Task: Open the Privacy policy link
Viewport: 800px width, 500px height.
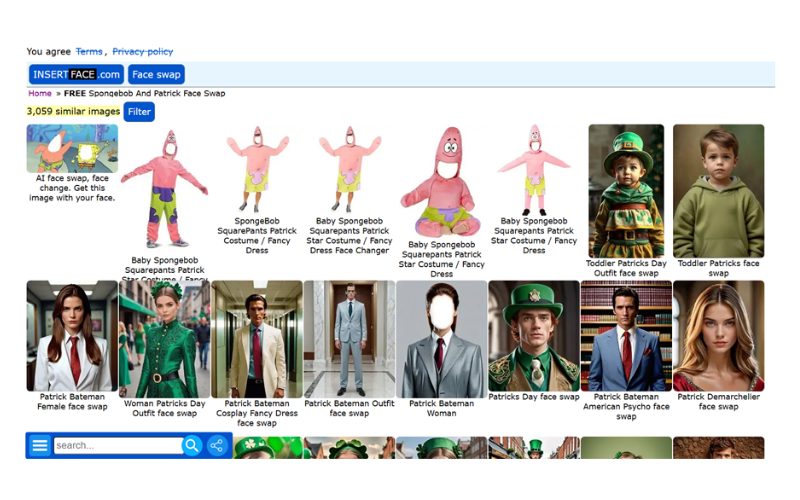Action: click(143, 52)
